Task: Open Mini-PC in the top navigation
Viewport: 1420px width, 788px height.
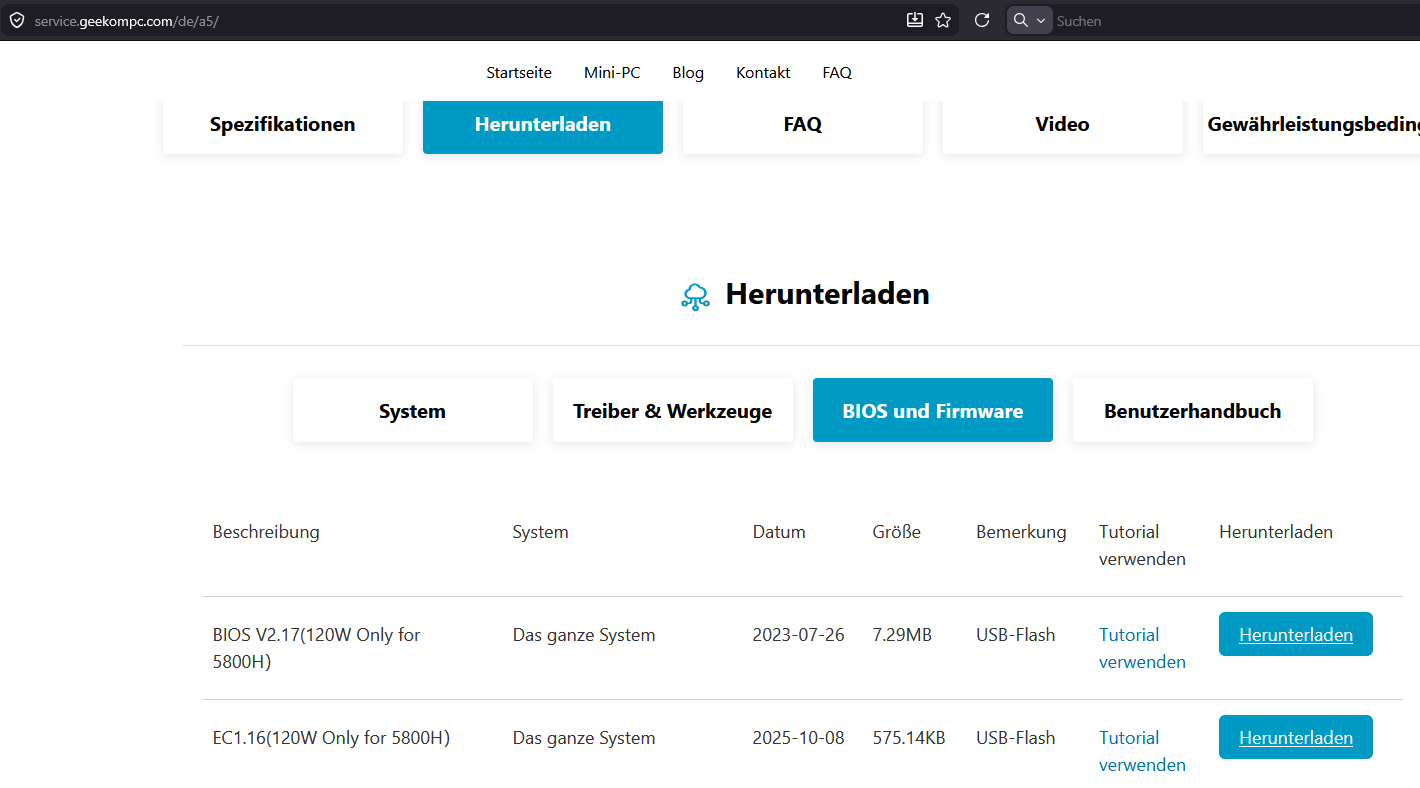Action: click(x=612, y=73)
